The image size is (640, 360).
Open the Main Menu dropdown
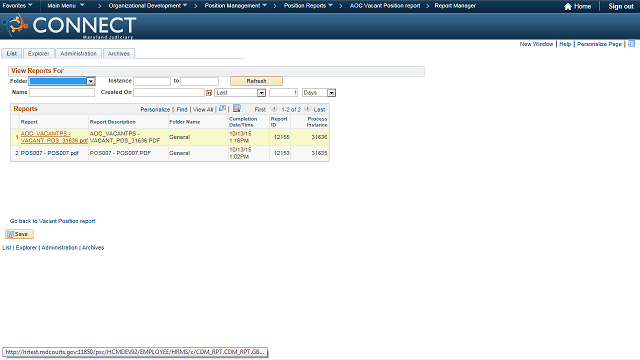pyautogui.click(x=66, y=6)
